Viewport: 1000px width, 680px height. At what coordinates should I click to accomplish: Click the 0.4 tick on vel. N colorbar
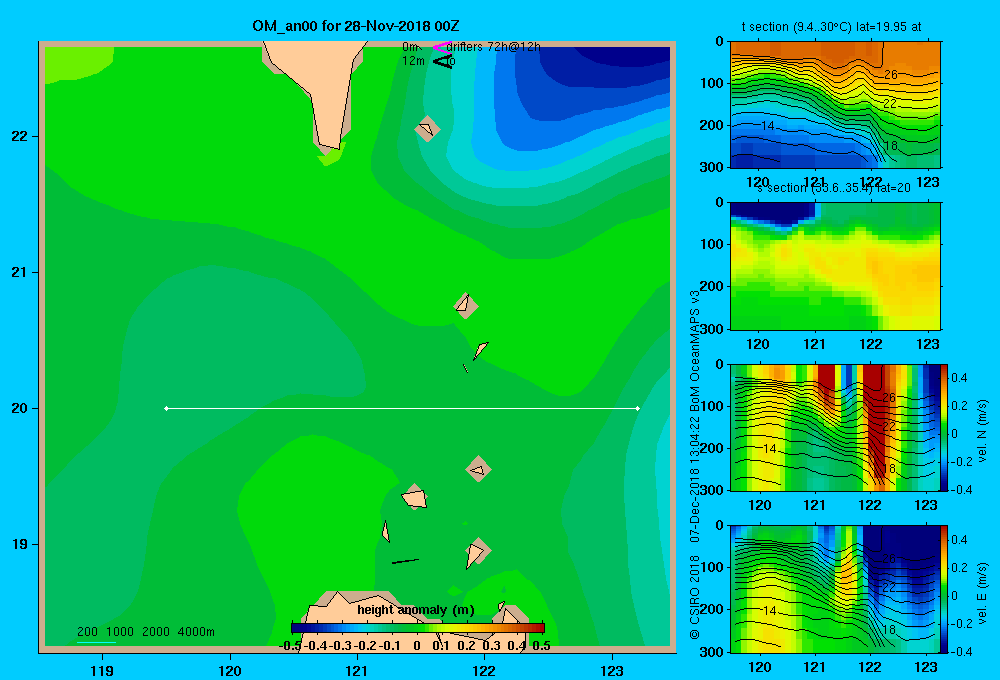tap(959, 378)
